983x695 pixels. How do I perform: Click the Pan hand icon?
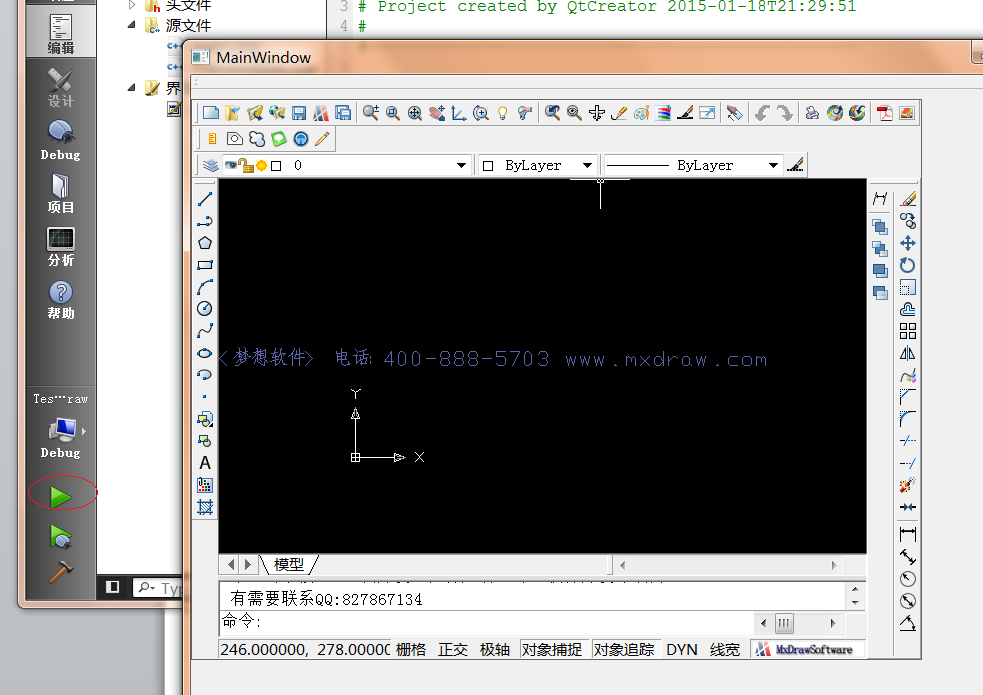coord(437,113)
